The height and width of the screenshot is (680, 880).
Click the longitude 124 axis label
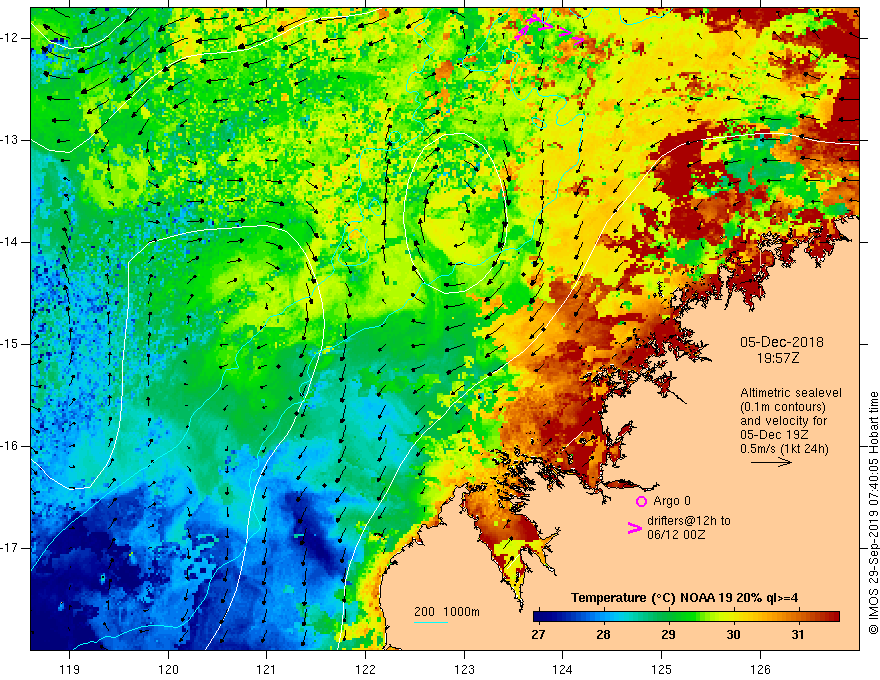tap(562, 669)
